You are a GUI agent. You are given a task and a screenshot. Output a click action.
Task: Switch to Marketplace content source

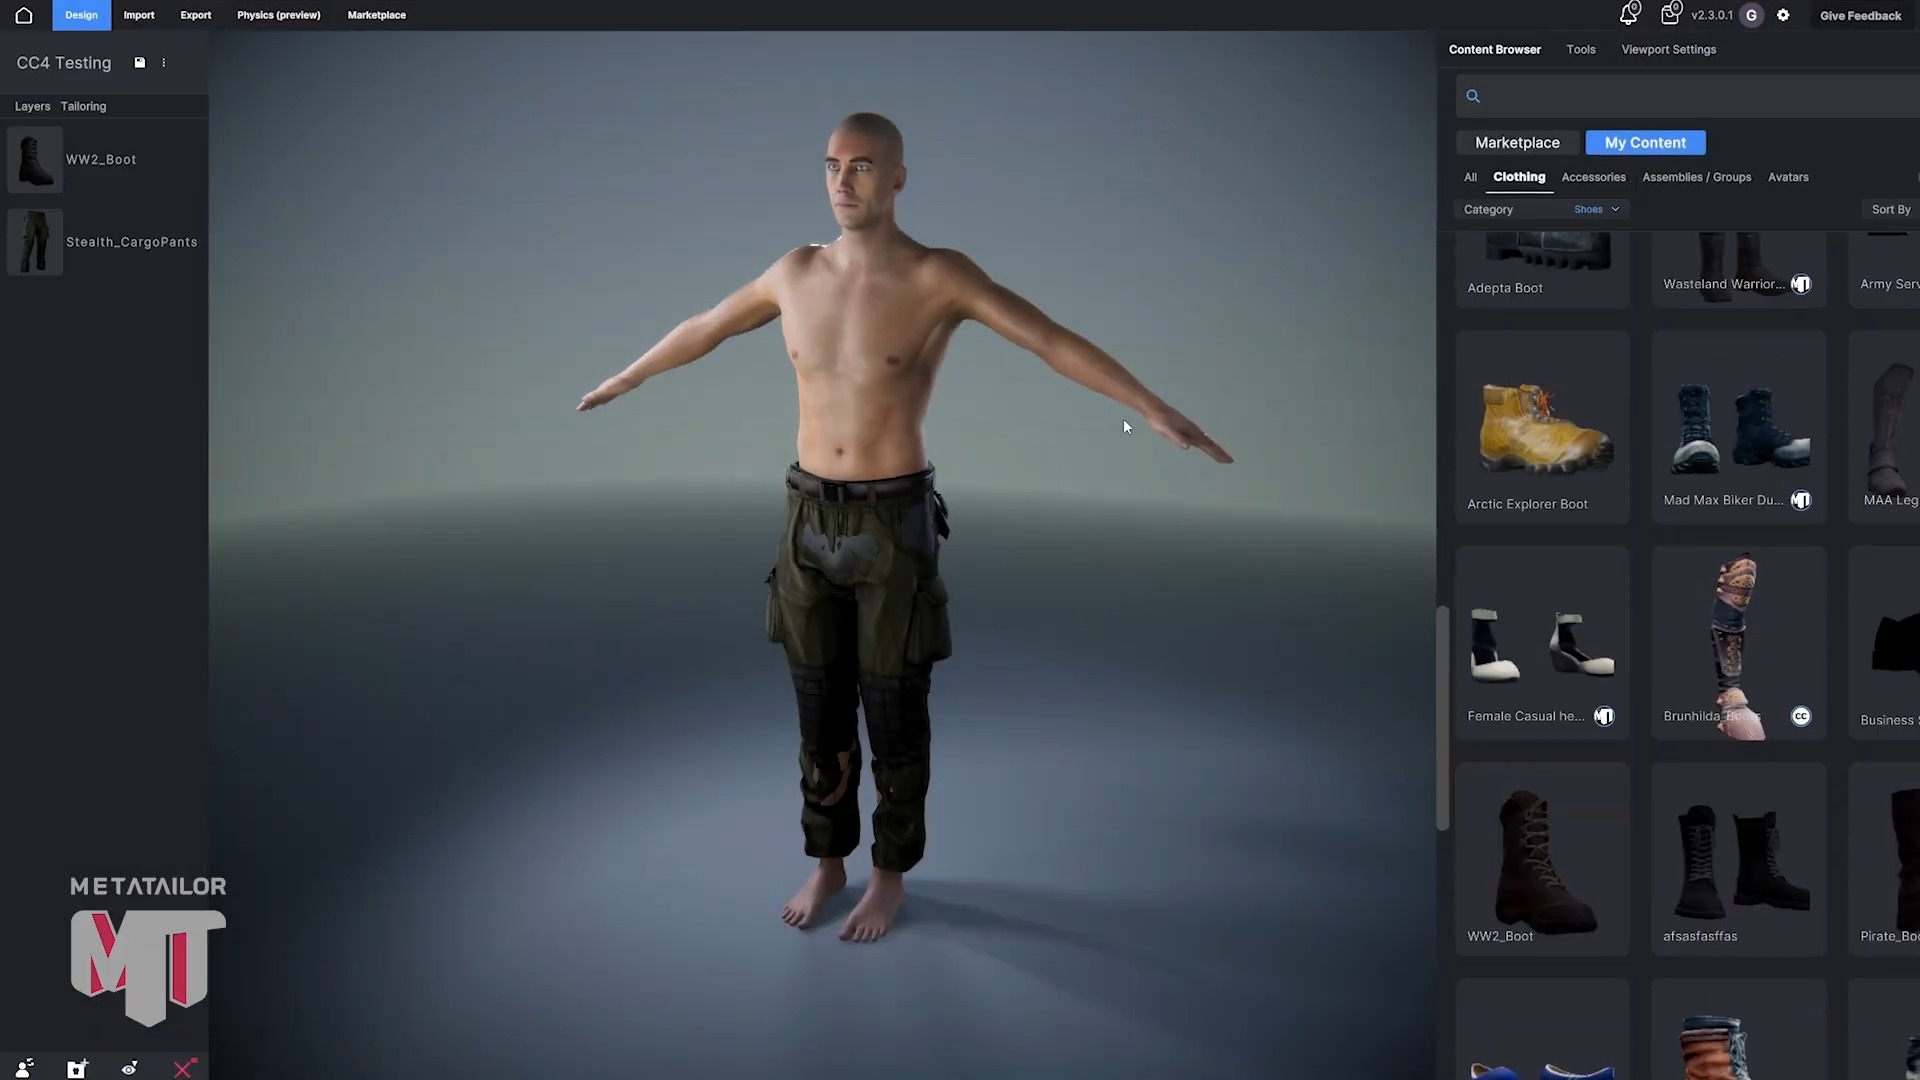[x=1517, y=142]
